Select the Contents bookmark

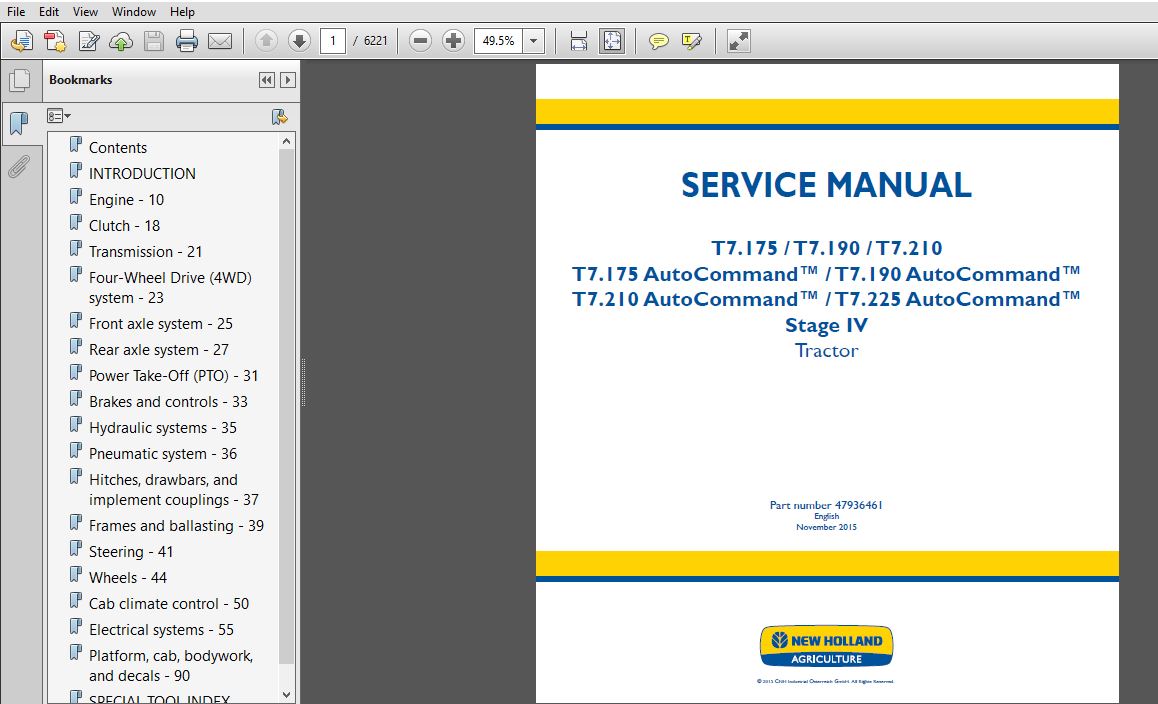[117, 148]
